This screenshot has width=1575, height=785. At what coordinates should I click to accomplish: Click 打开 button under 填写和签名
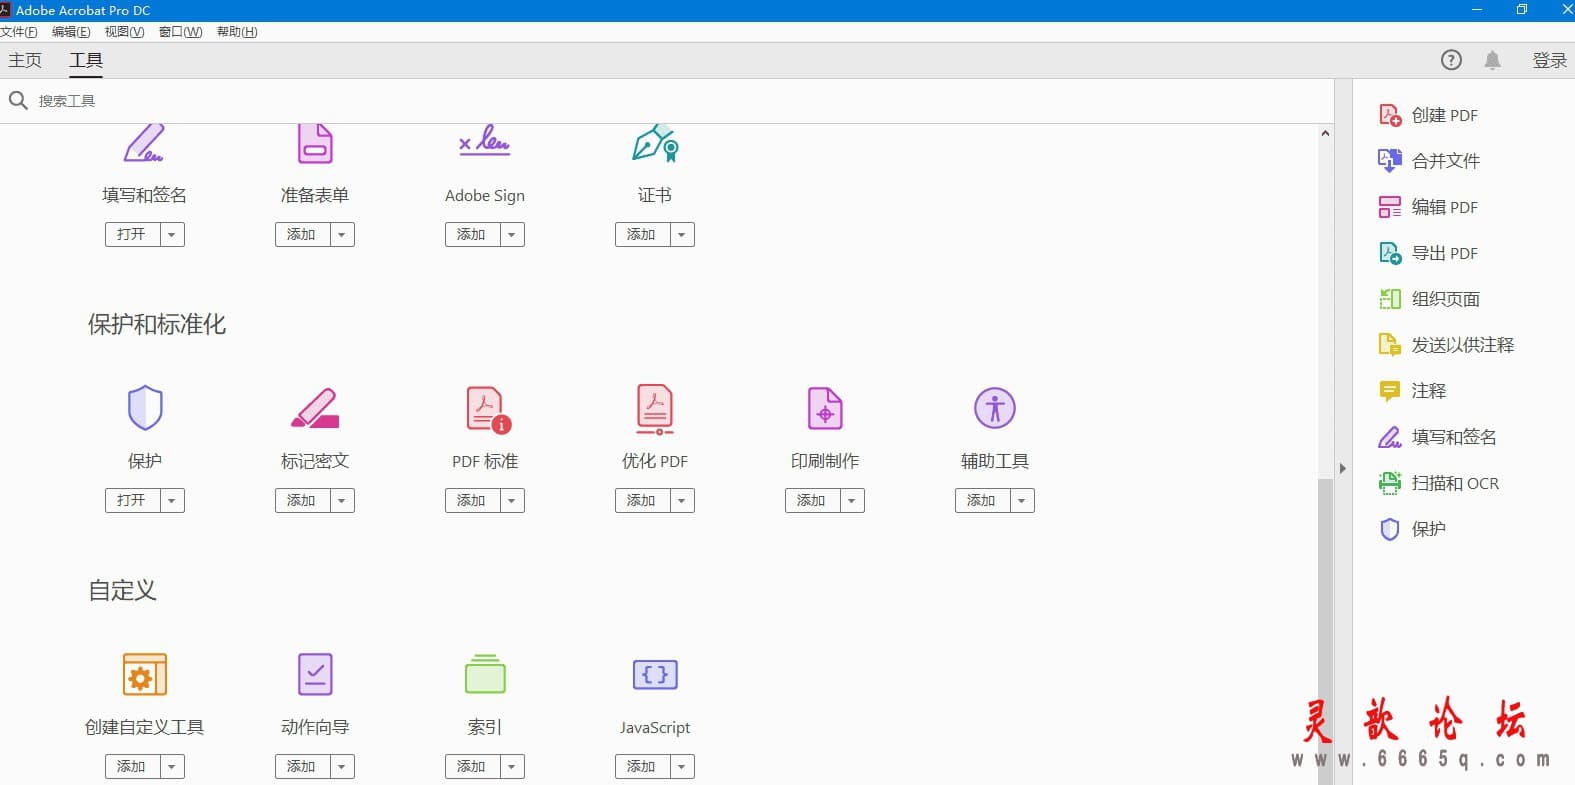[x=132, y=235]
